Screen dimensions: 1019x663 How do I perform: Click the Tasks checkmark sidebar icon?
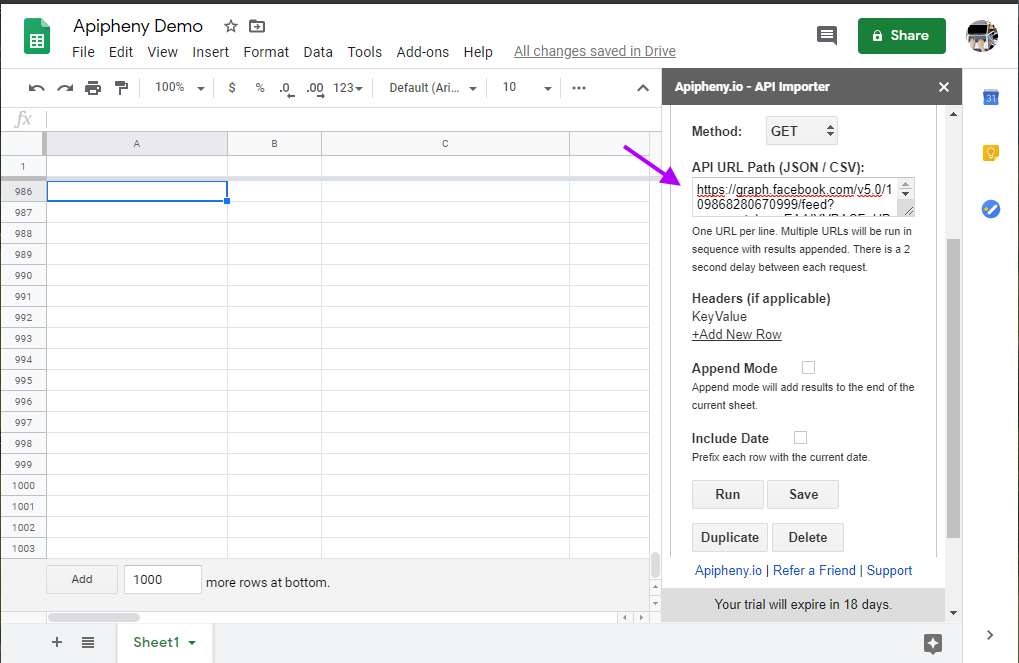coord(990,209)
